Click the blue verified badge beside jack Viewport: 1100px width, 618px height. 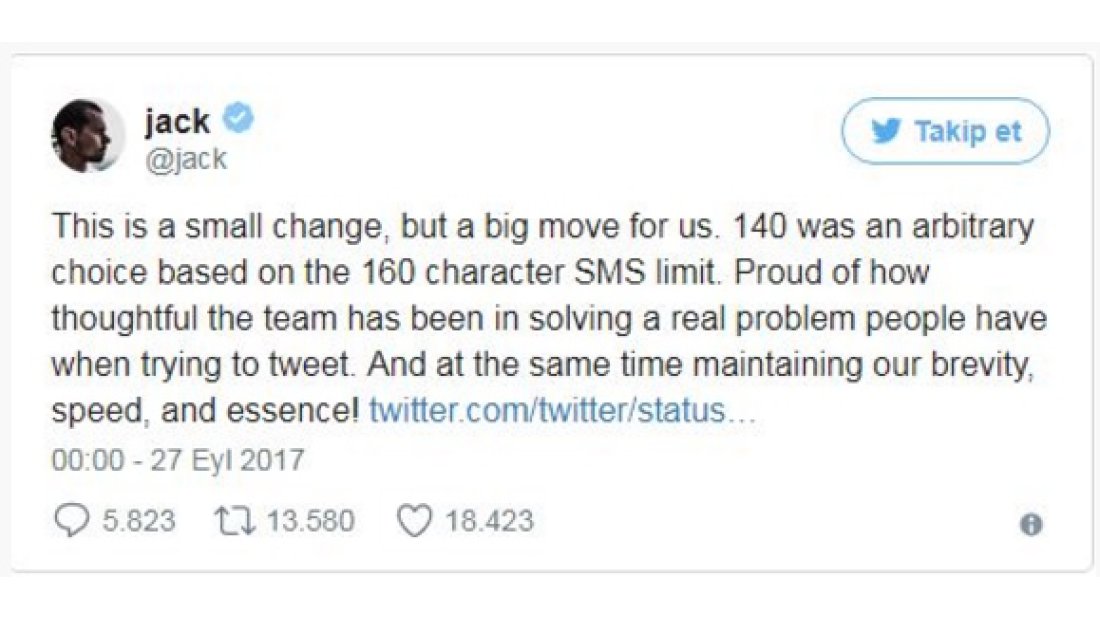click(238, 120)
